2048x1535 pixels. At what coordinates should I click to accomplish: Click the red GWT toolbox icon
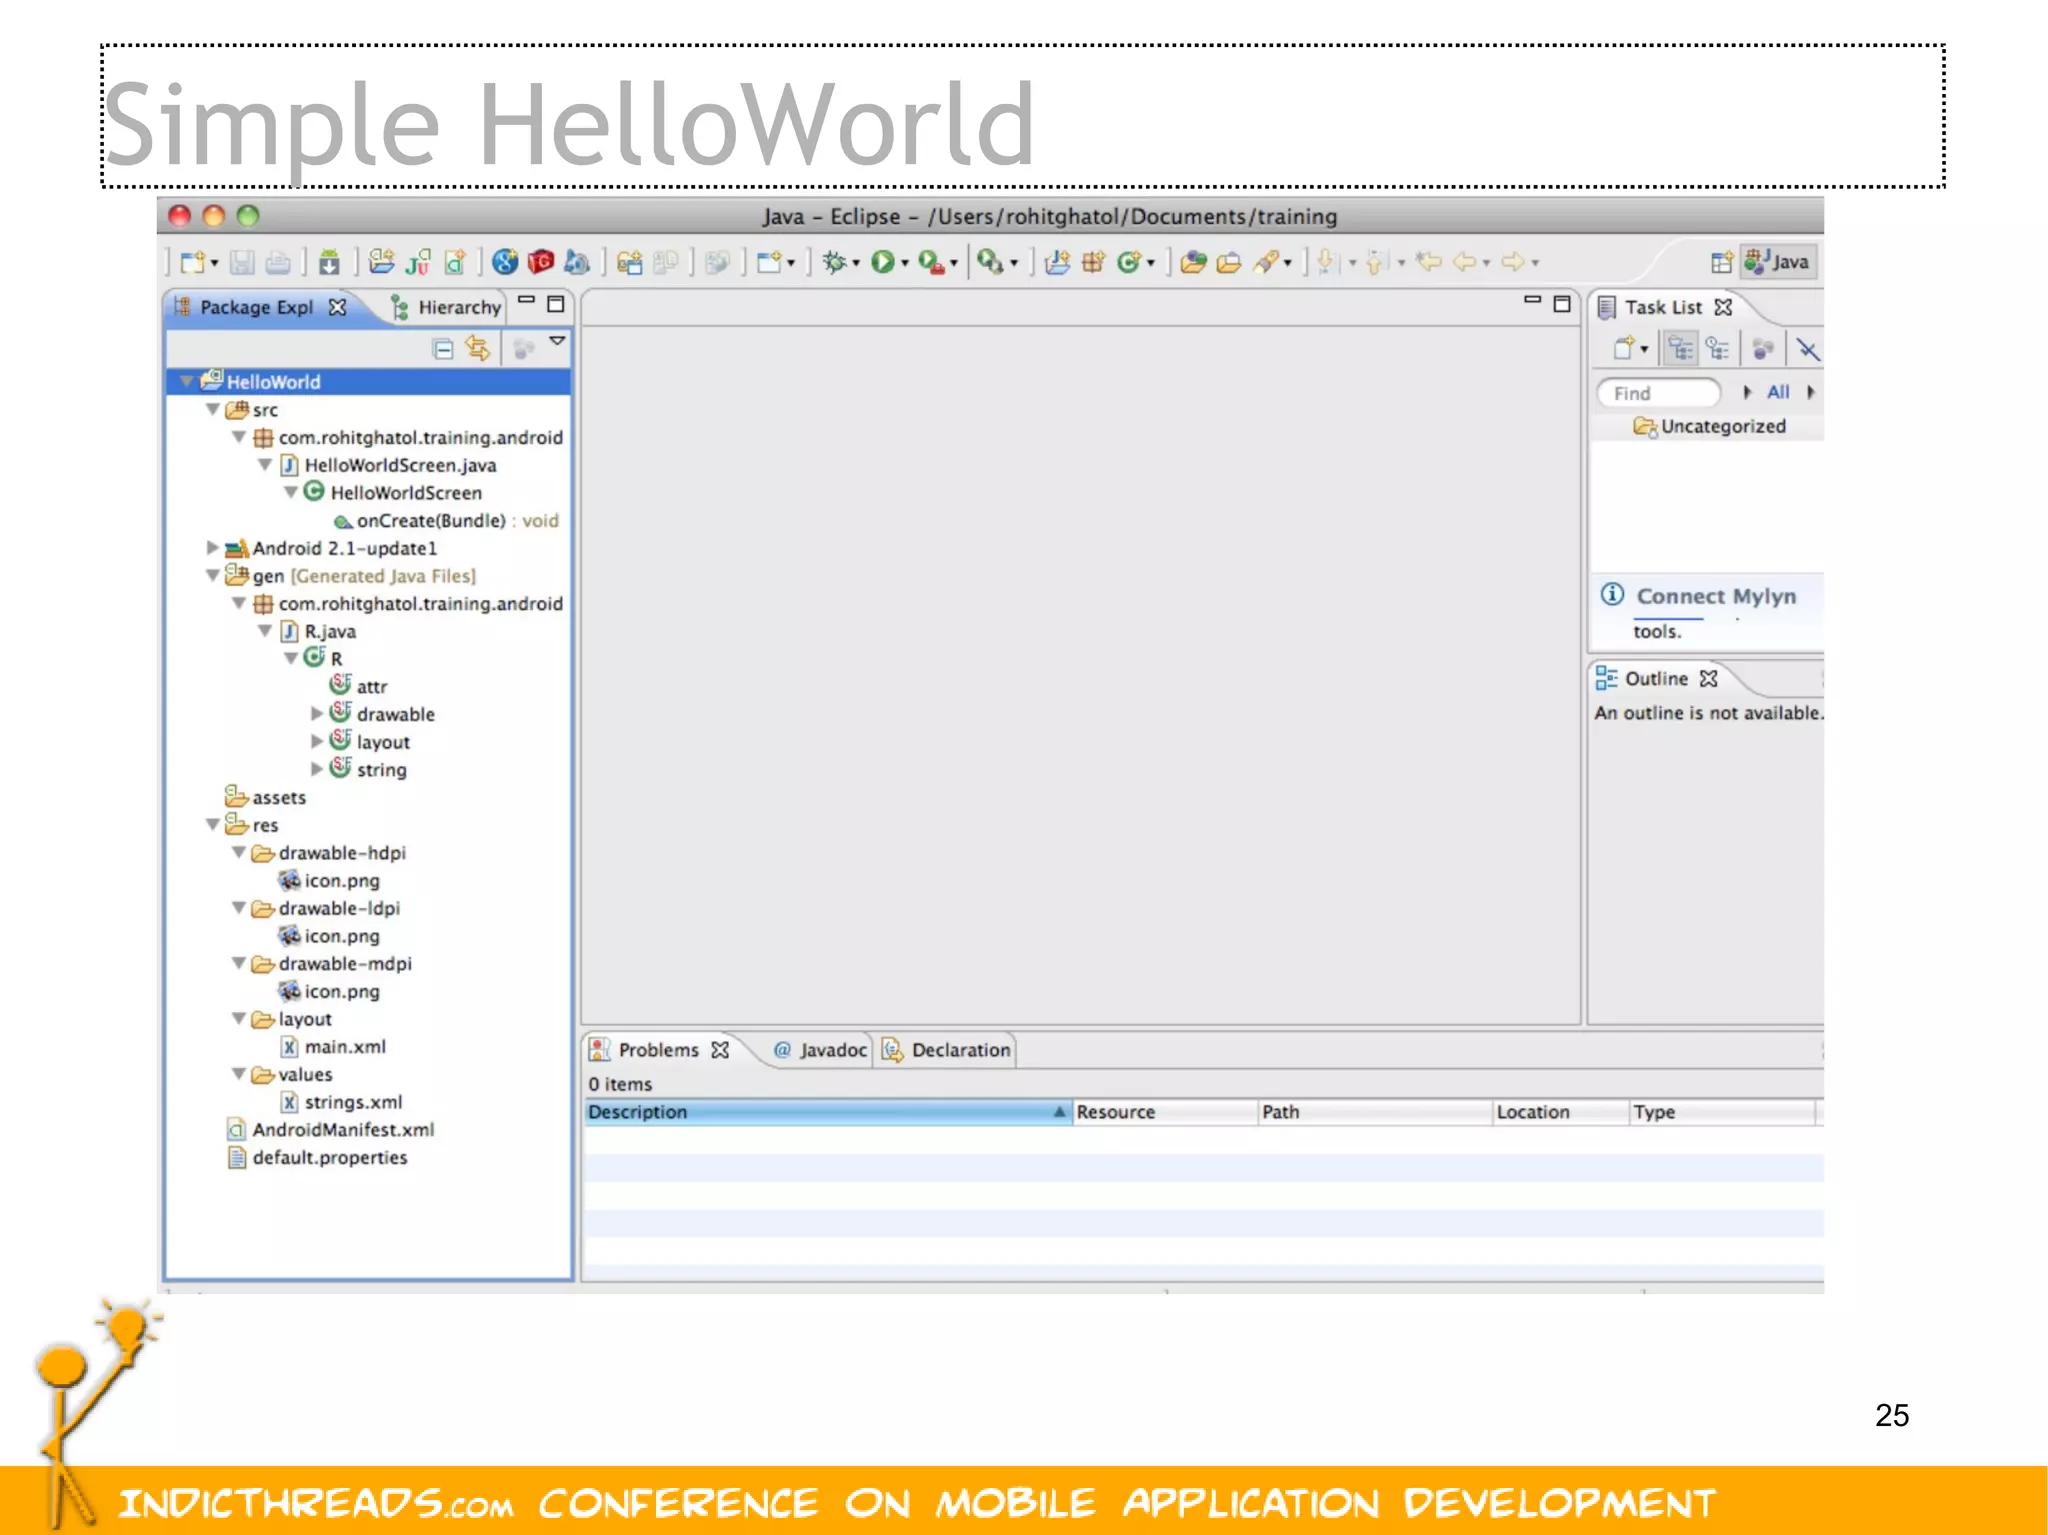tap(541, 262)
